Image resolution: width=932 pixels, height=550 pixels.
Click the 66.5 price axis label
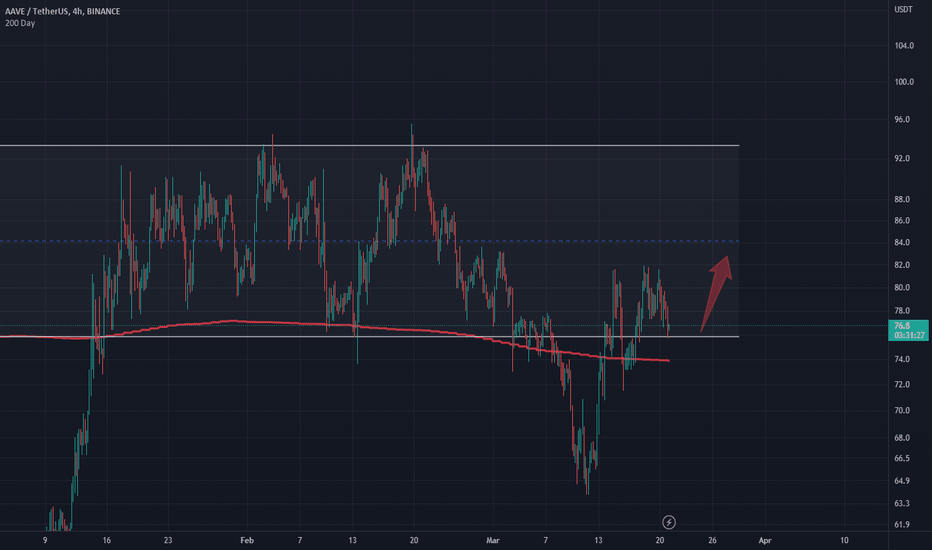click(x=902, y=458)
